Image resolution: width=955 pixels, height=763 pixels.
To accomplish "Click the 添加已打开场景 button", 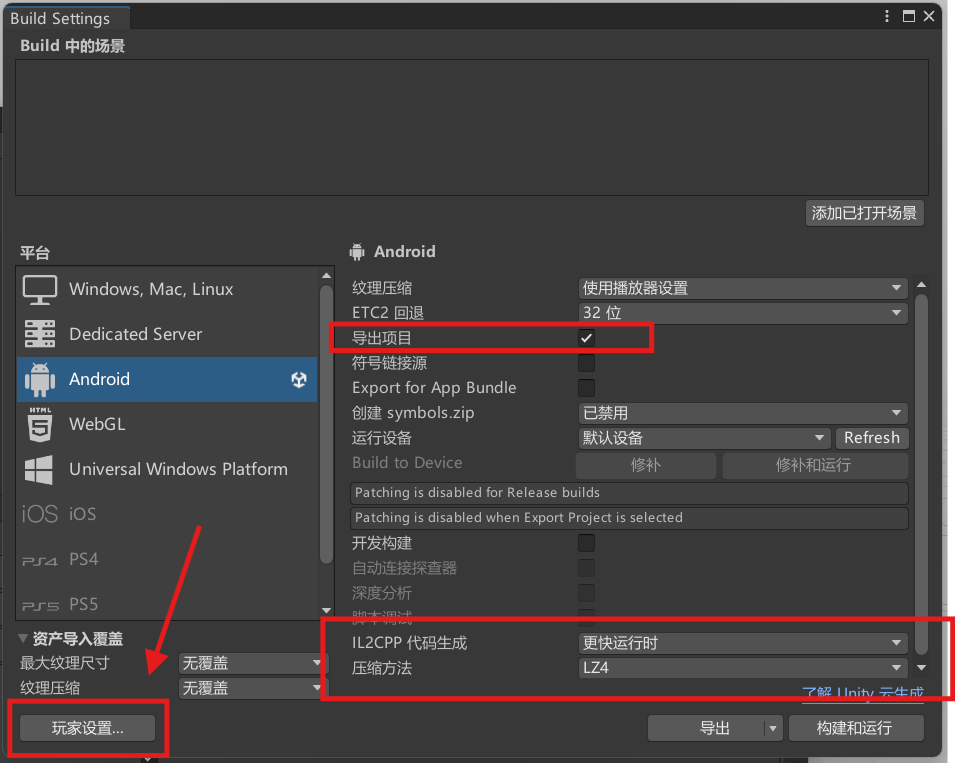I will click(x=864, y=213).
